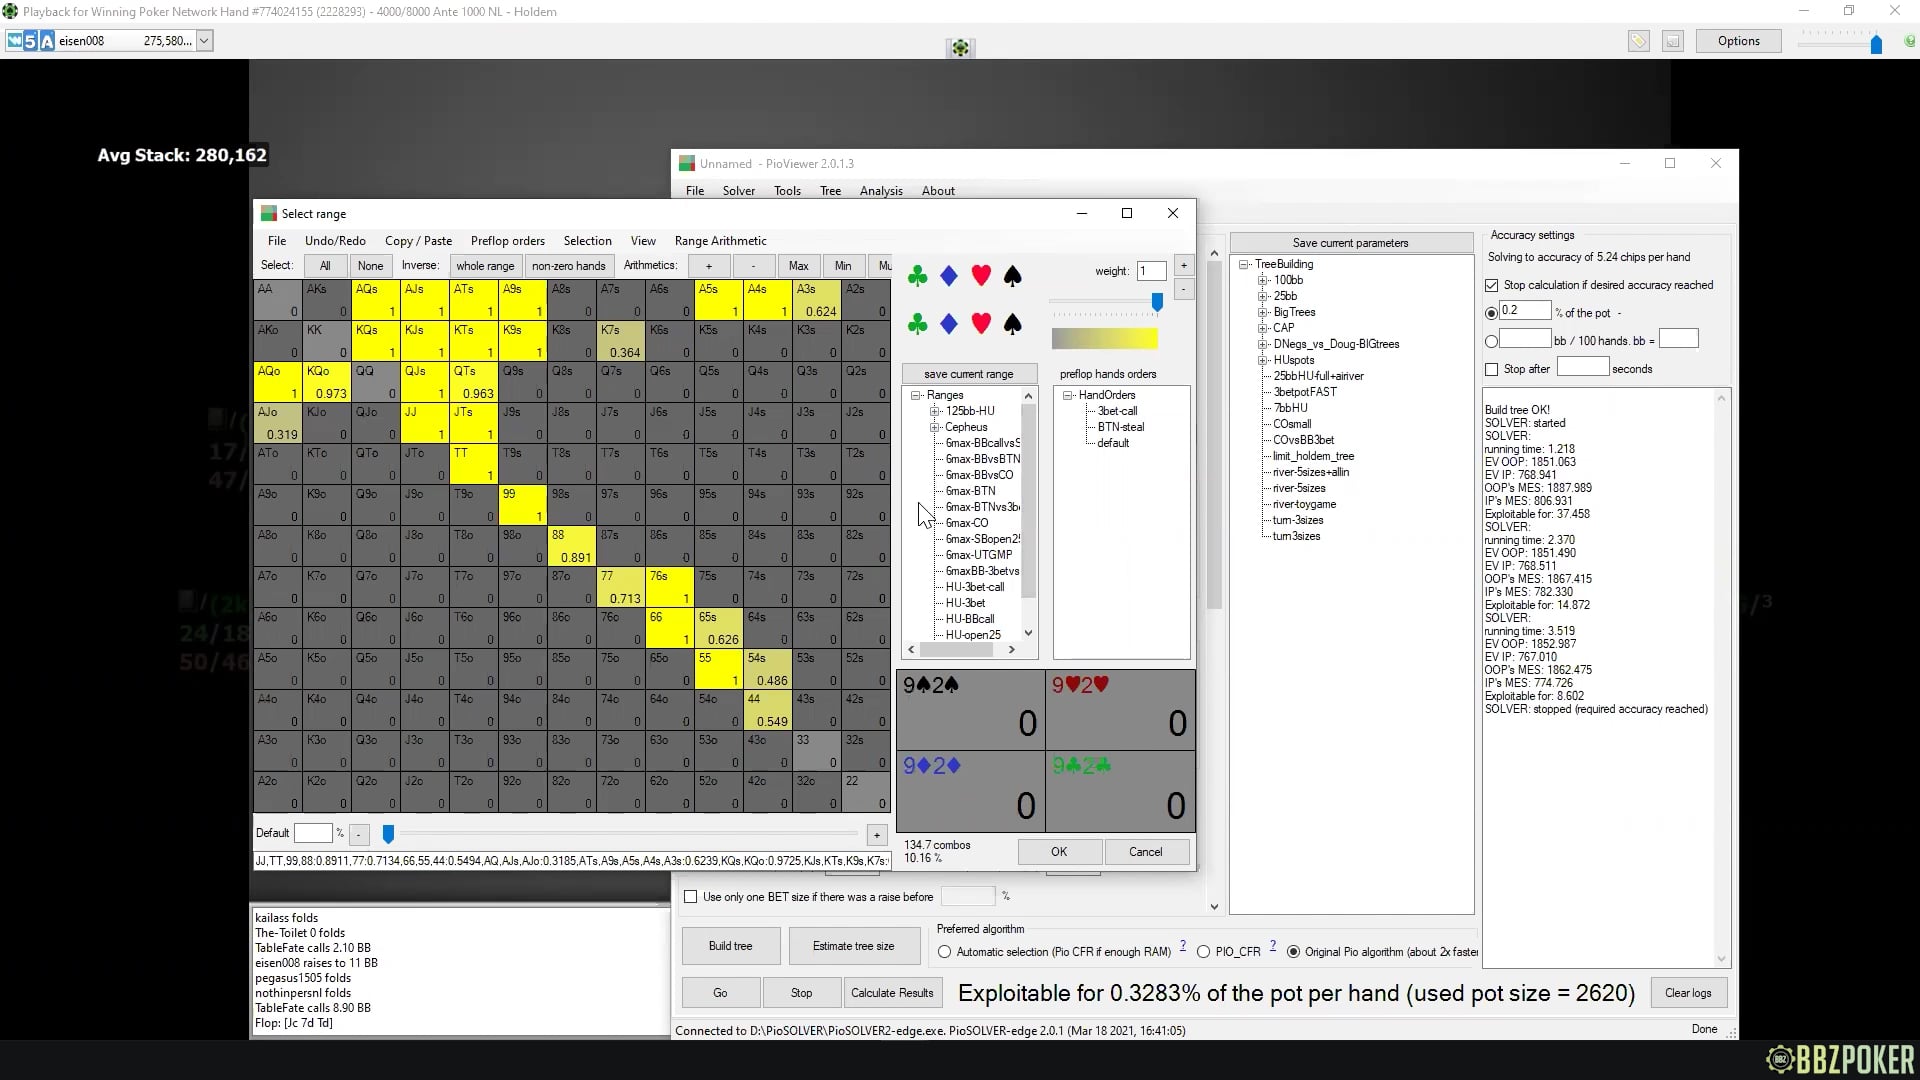Toggle Stop calculation if desired accuracy reached

pos(1492,285)
